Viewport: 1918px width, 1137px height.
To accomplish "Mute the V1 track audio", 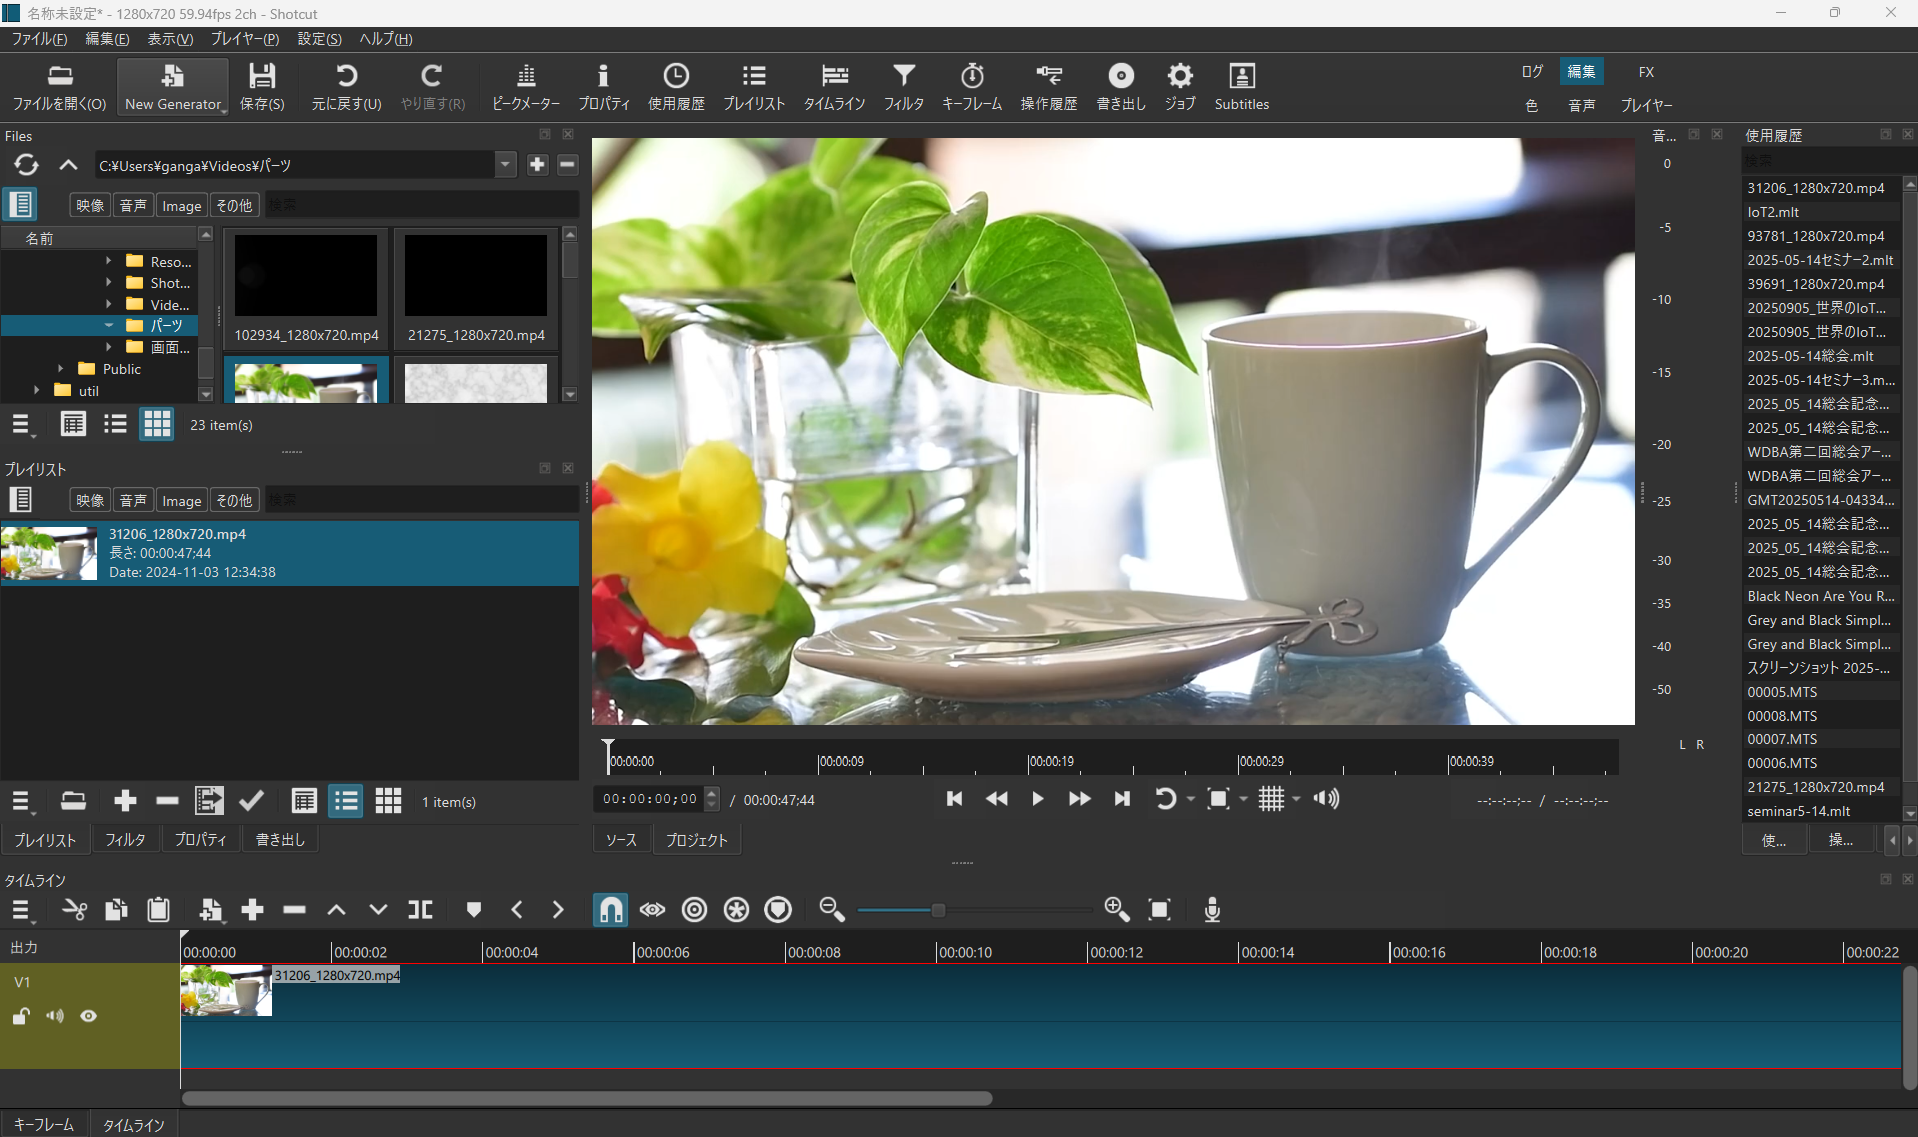I will pos(55,1016).
